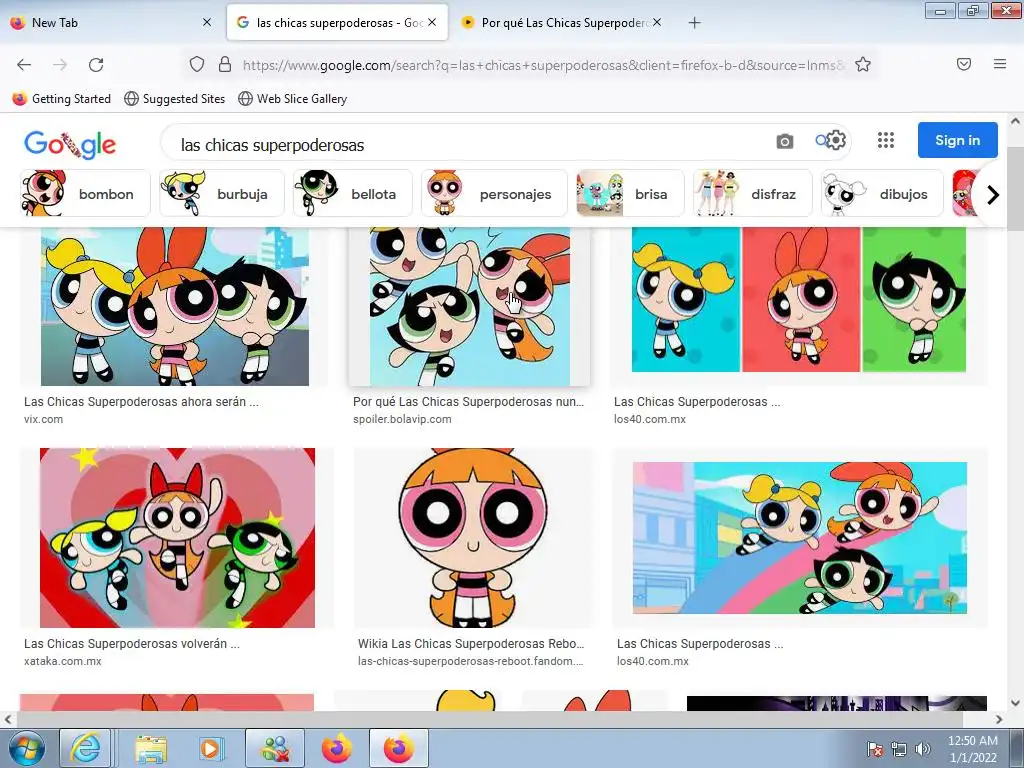Screen dimensions: 1024x768
Task: Click the horizontal scrollbar right arrow
Action: [x=999, y=719]
